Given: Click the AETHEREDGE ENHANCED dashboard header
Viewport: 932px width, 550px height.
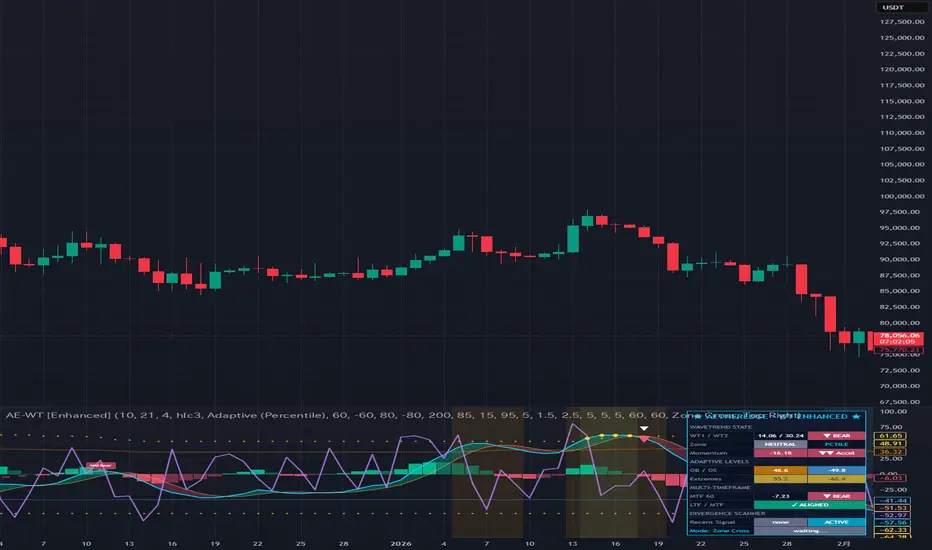Looking at the screenshot, I should [776, 416].
